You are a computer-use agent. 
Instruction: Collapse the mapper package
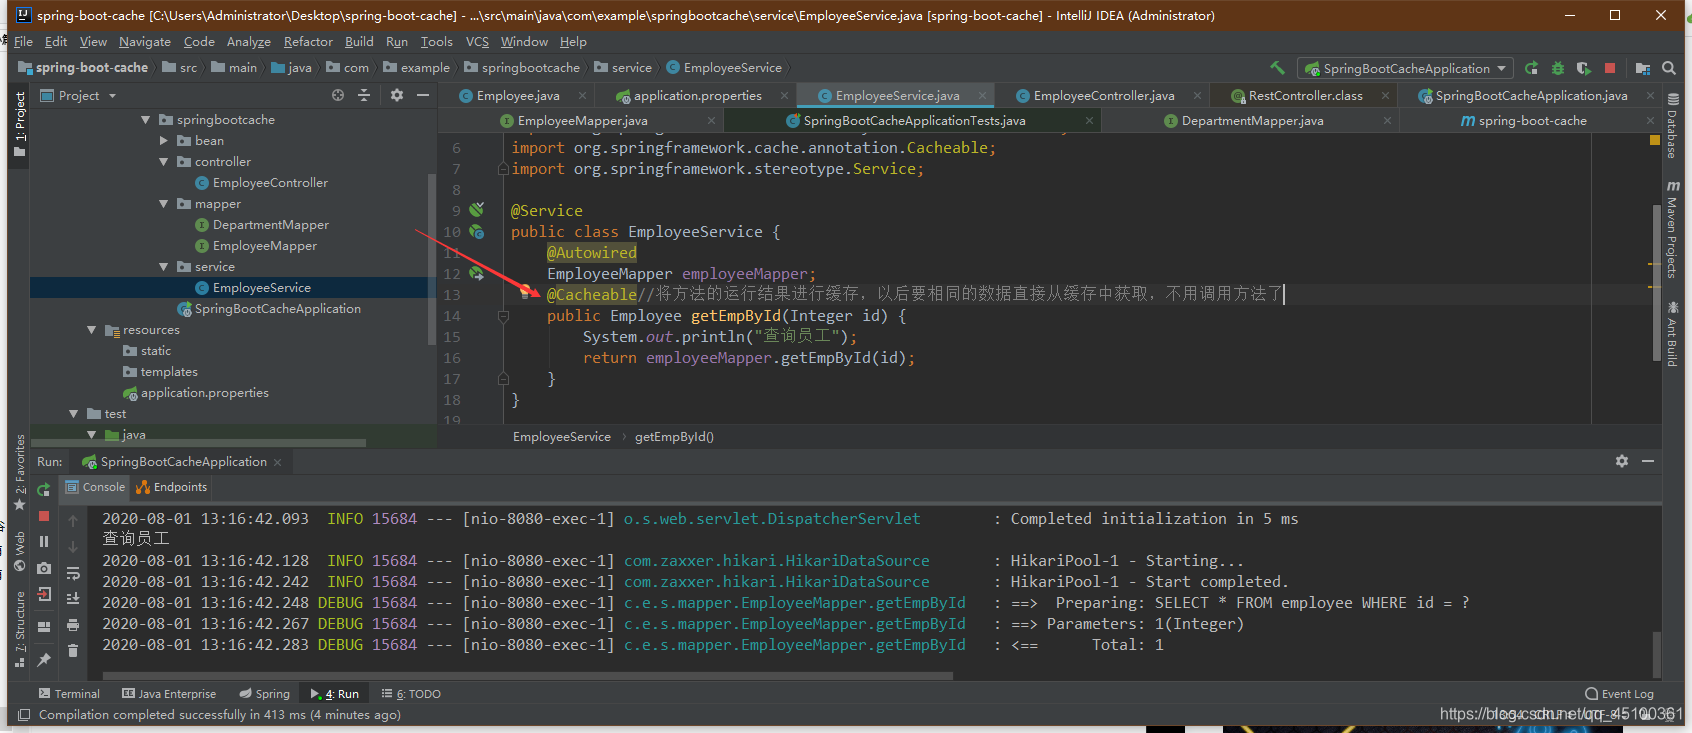[164, 204]
